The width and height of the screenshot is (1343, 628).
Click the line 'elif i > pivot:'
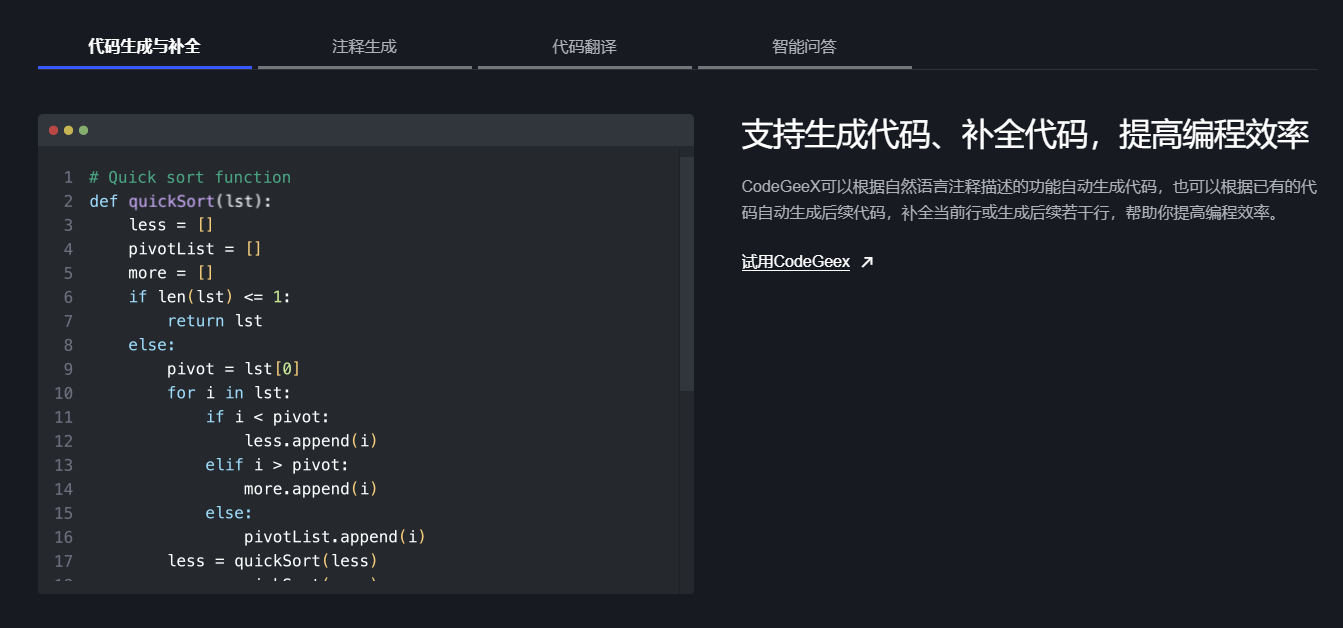(277, 465)
